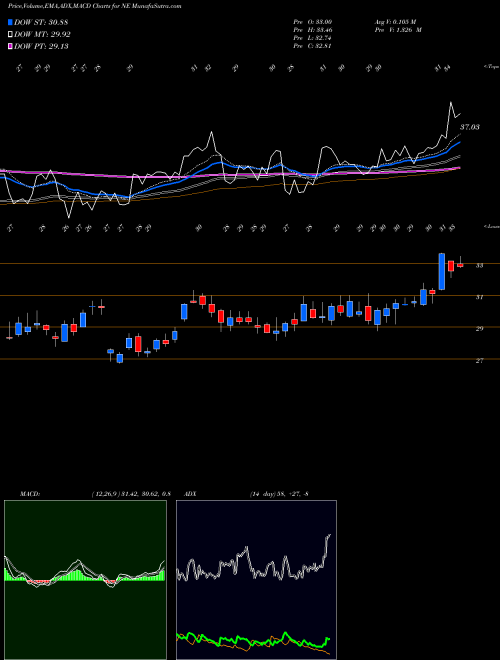Image resolution: width=500 pixels, height=660 pixels.
Task: Click the ADX (14 day) values text
Action: pyautogui.click(x=279, y=494)
